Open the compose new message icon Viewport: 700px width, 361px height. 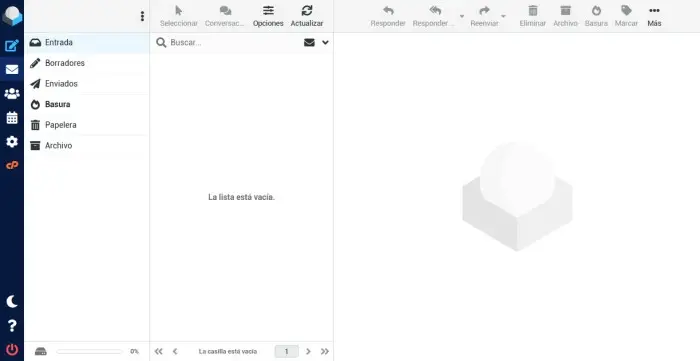[x=12, y=46]
